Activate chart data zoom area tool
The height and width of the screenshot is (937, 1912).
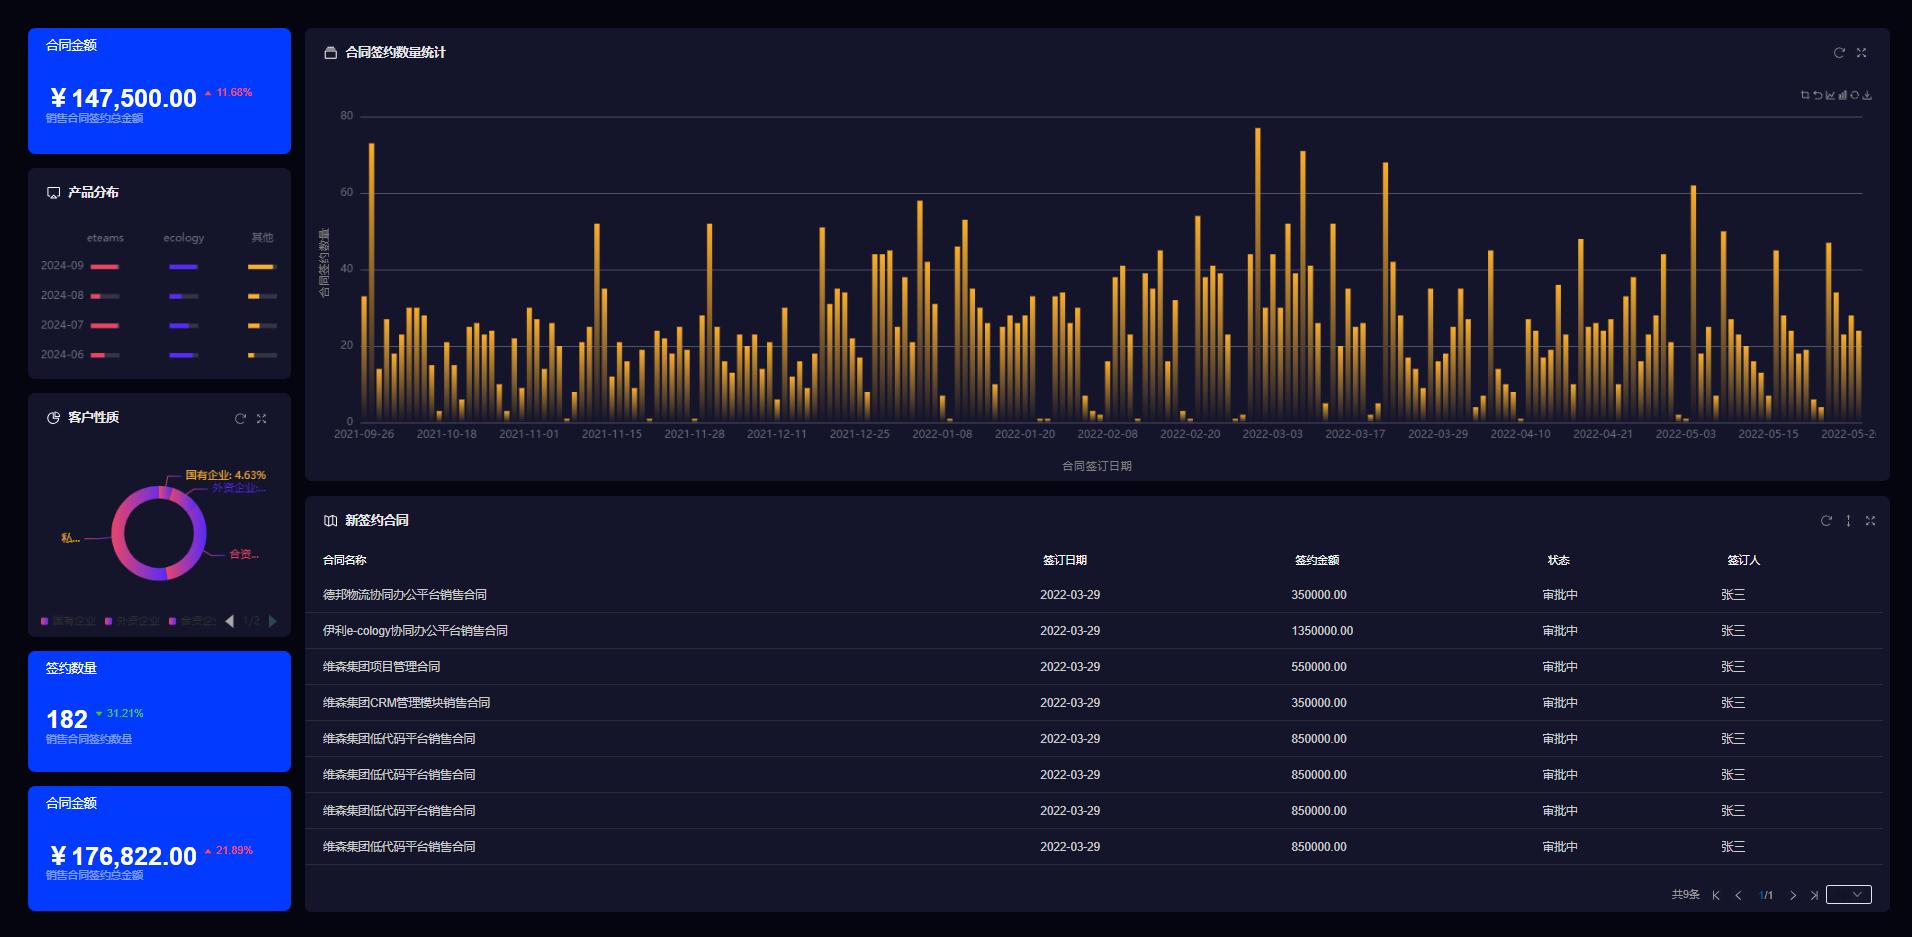[x=1805, y=95]
